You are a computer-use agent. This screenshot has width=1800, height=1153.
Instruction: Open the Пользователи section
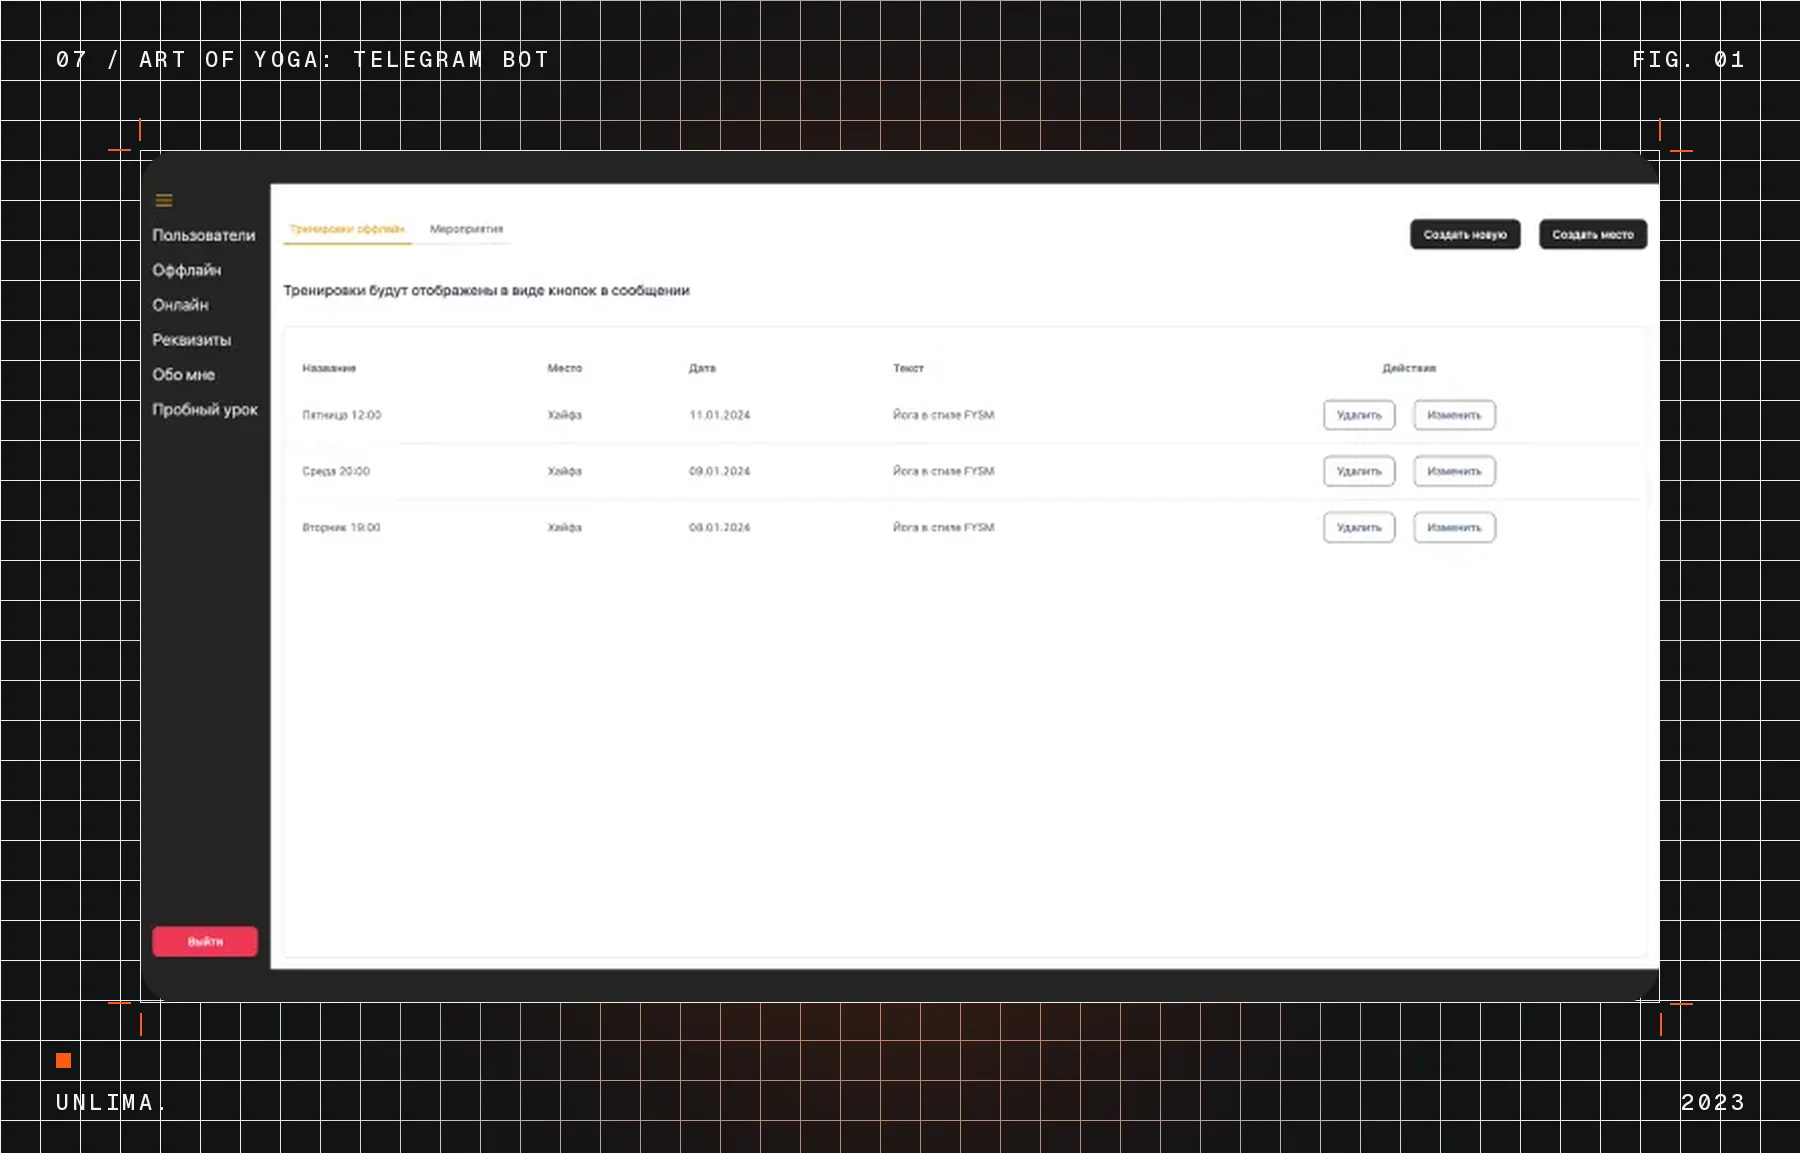click(x=204, y=235)
